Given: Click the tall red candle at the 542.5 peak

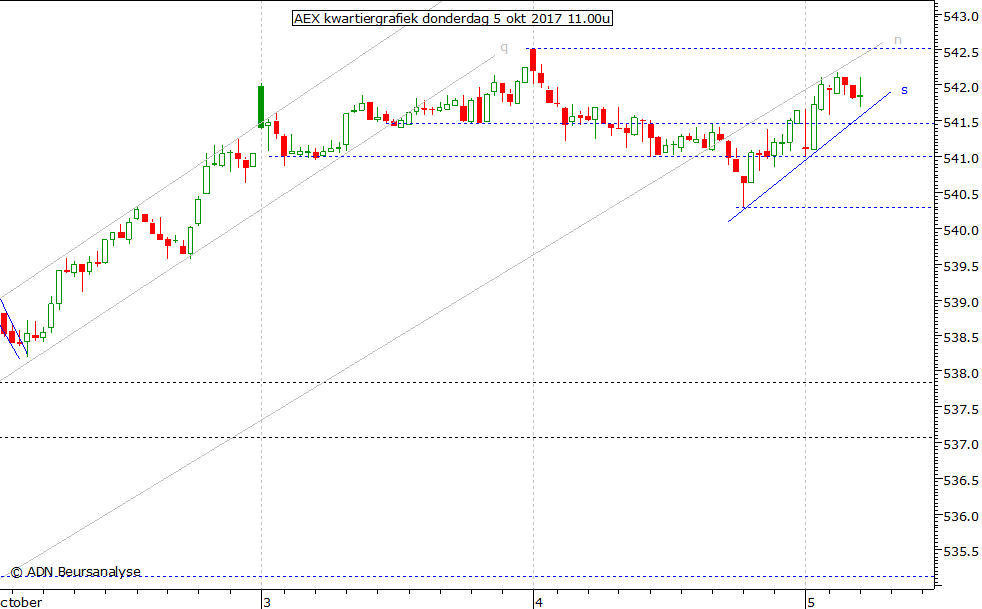Looking at the screenshot, I should [x=533, y=60].
